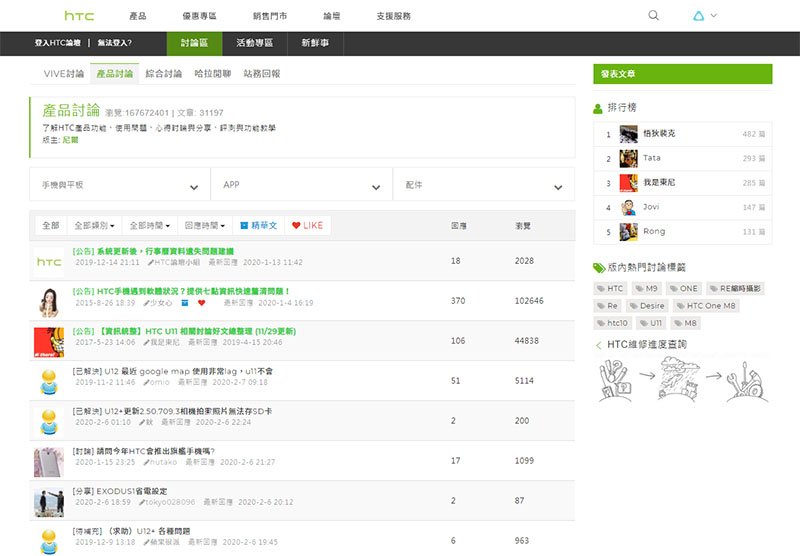Open the search magnifier icon
Image resolution: width=800 pixels, height=556 pixels.
point(653,15)
